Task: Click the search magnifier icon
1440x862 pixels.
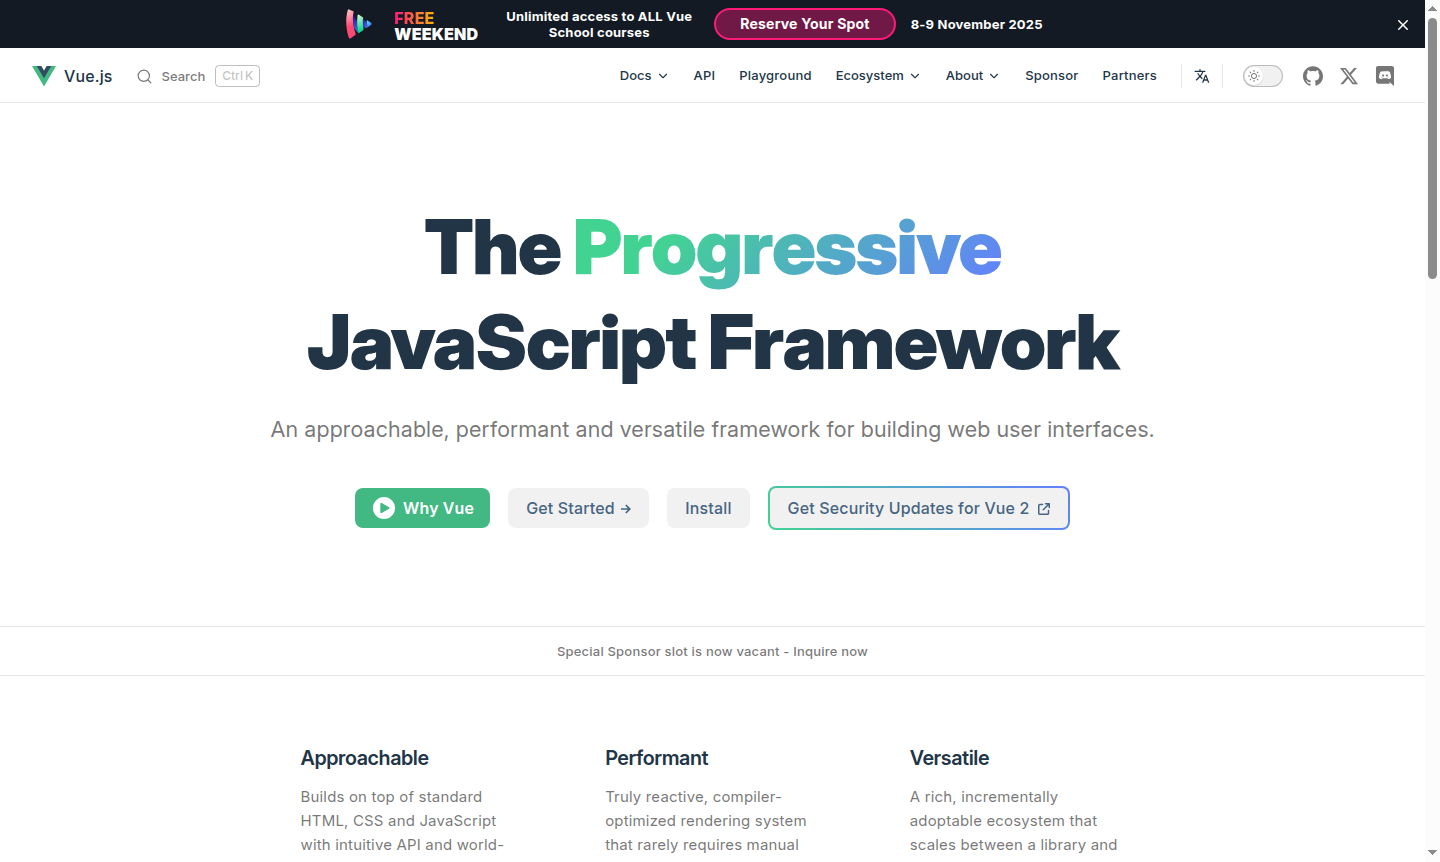Action: click(144, 76)
